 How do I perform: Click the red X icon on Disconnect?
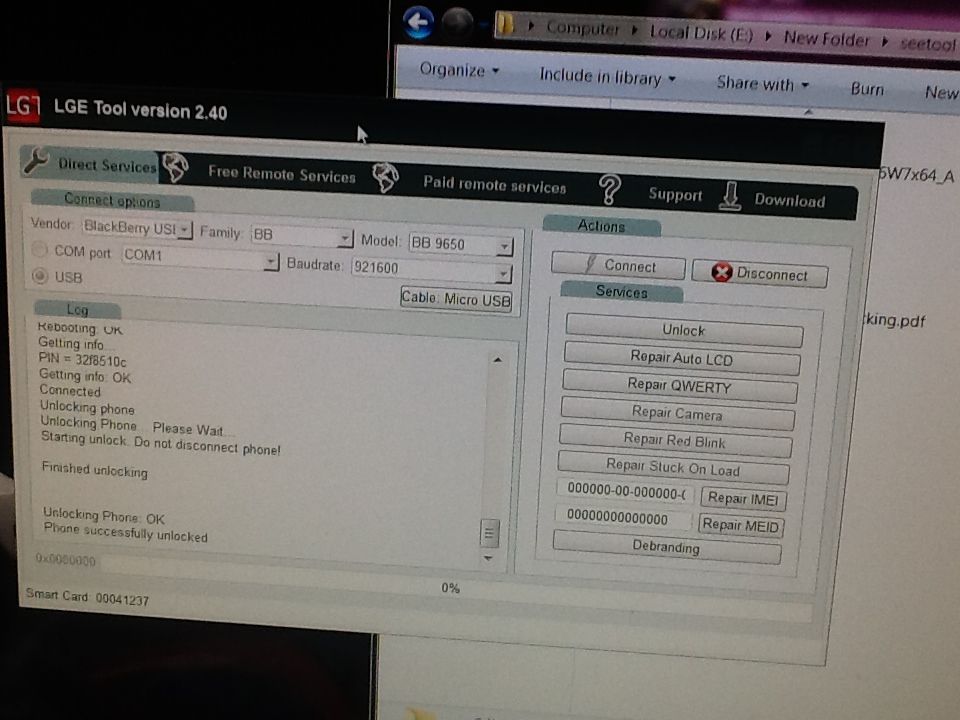pos(722,271)
